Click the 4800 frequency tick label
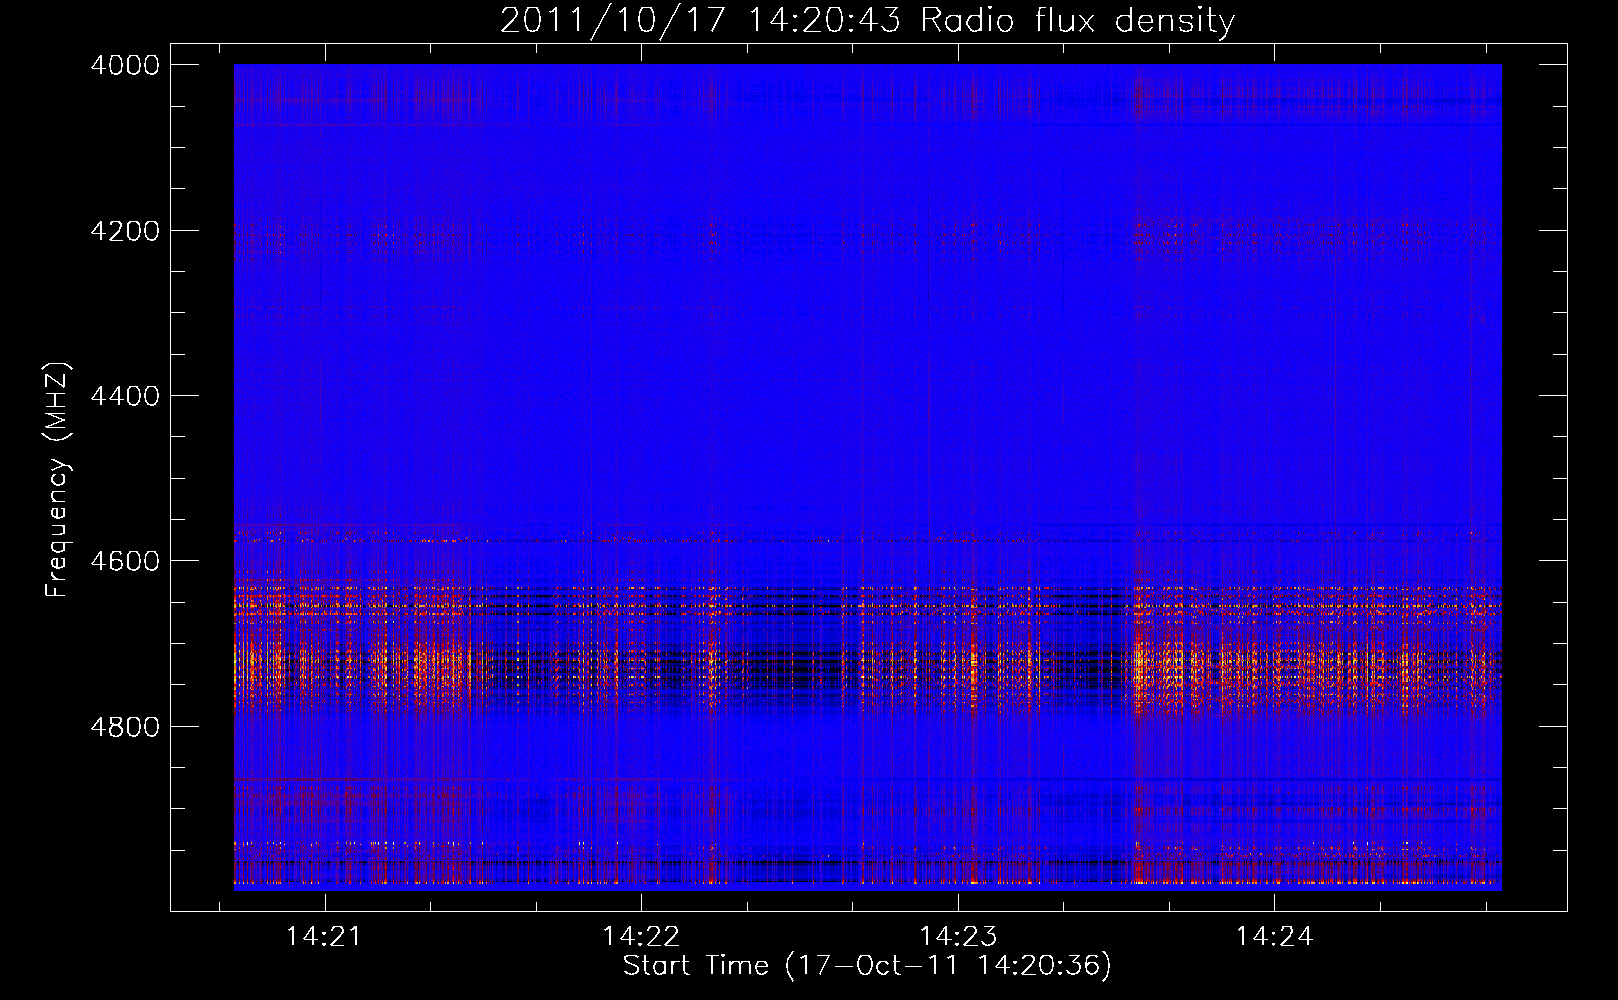Image resolution: width=1618 pixels, height=1000 pixels. pyautogui.click(x=125, y=727)
